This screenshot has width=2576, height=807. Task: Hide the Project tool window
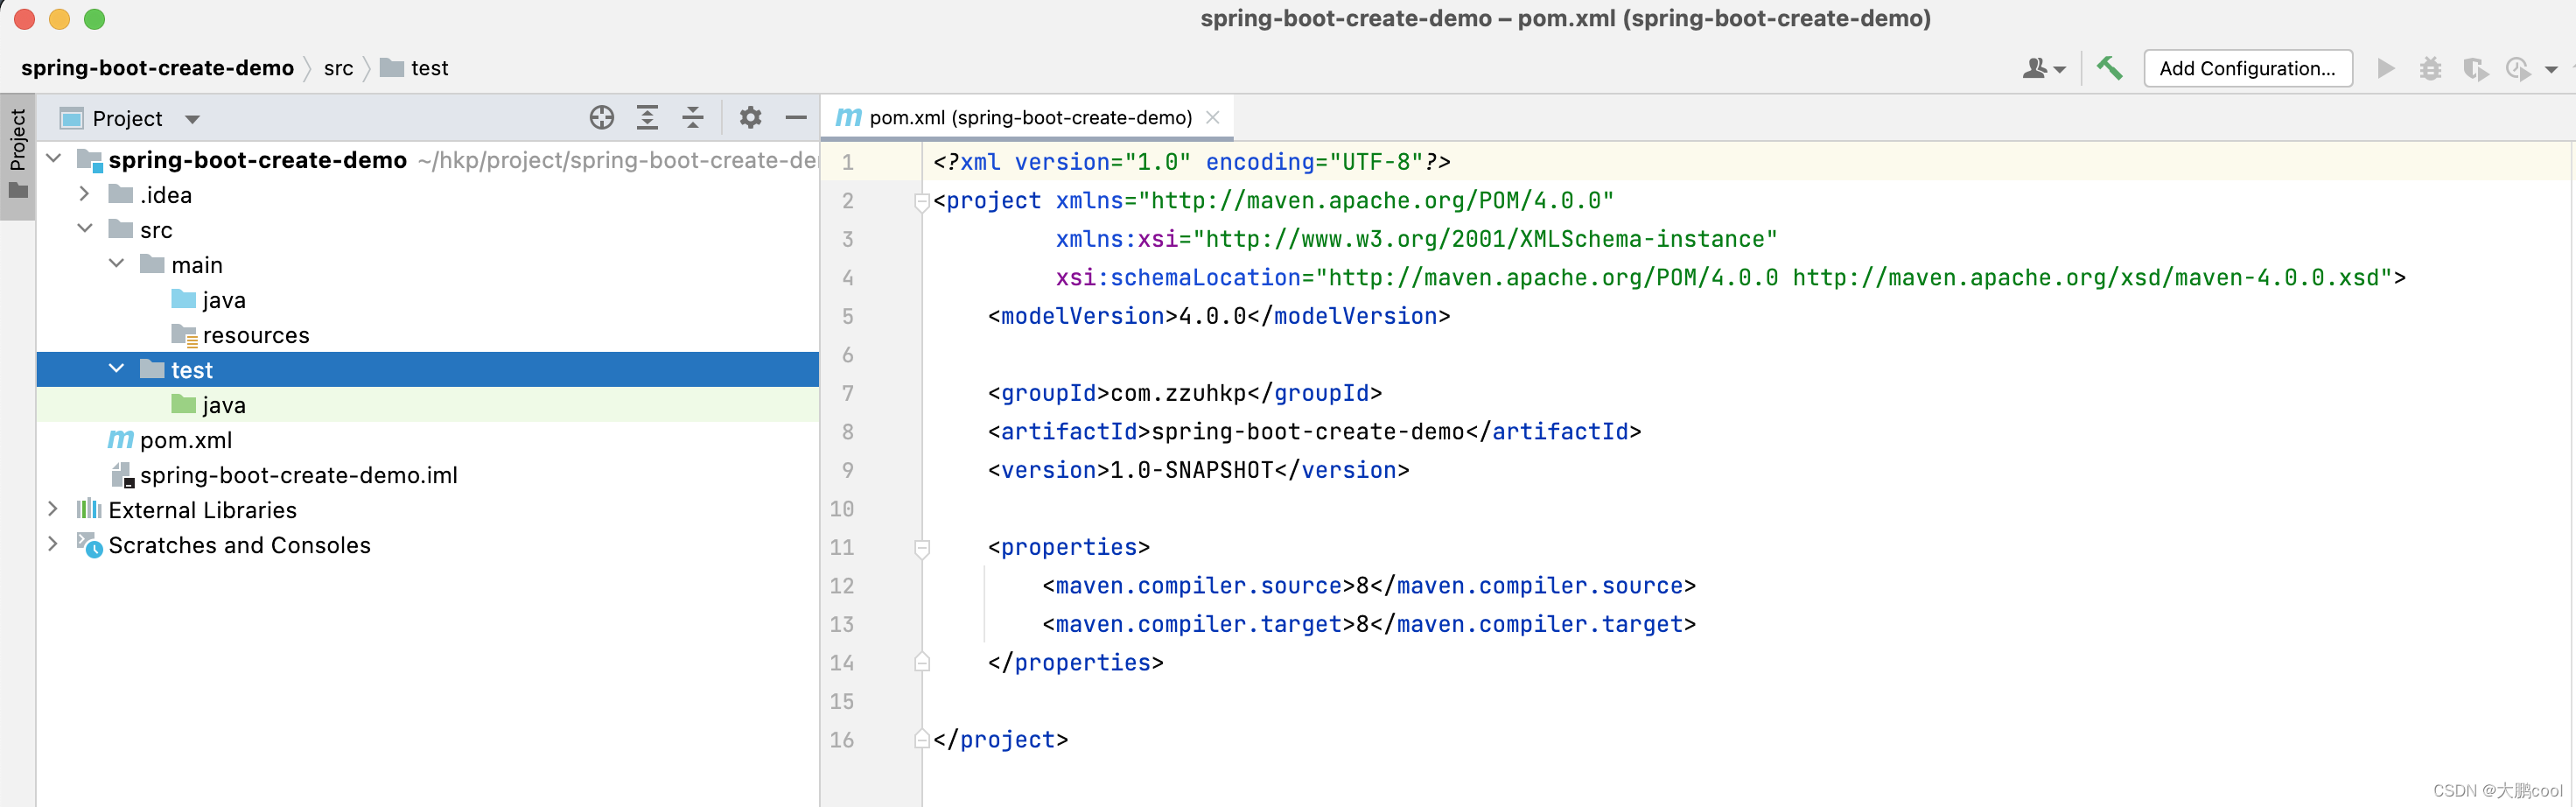[796, 118]
